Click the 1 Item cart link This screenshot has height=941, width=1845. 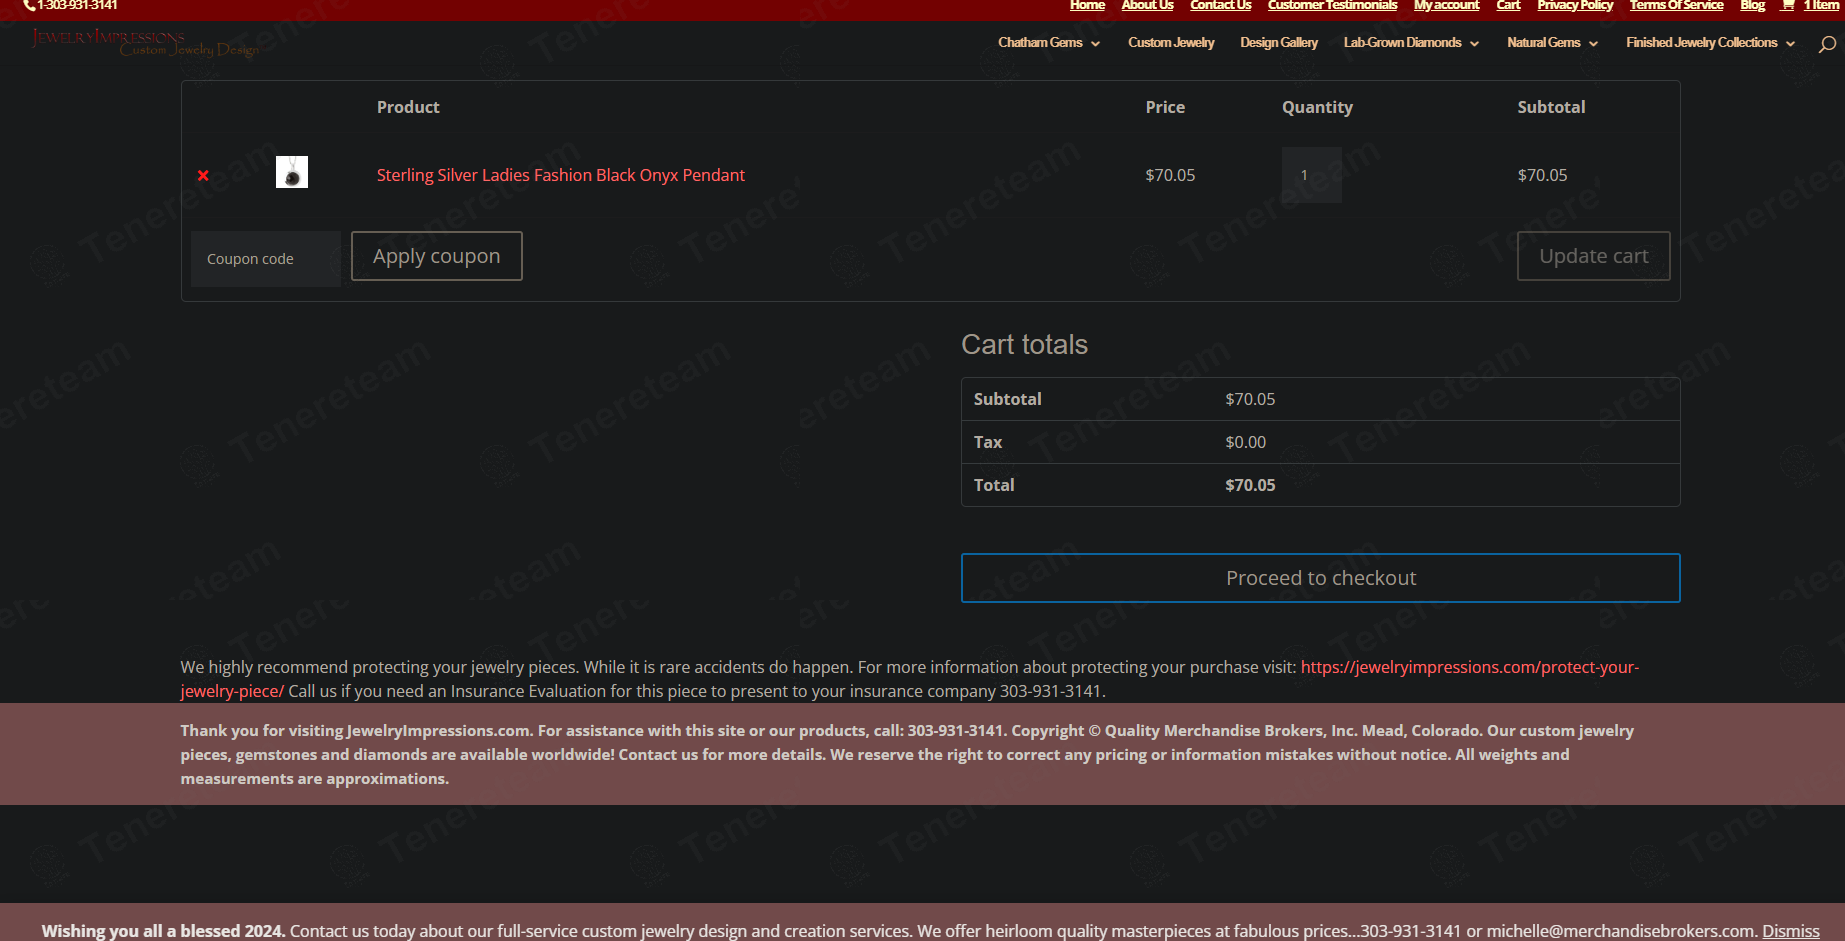1821,5
